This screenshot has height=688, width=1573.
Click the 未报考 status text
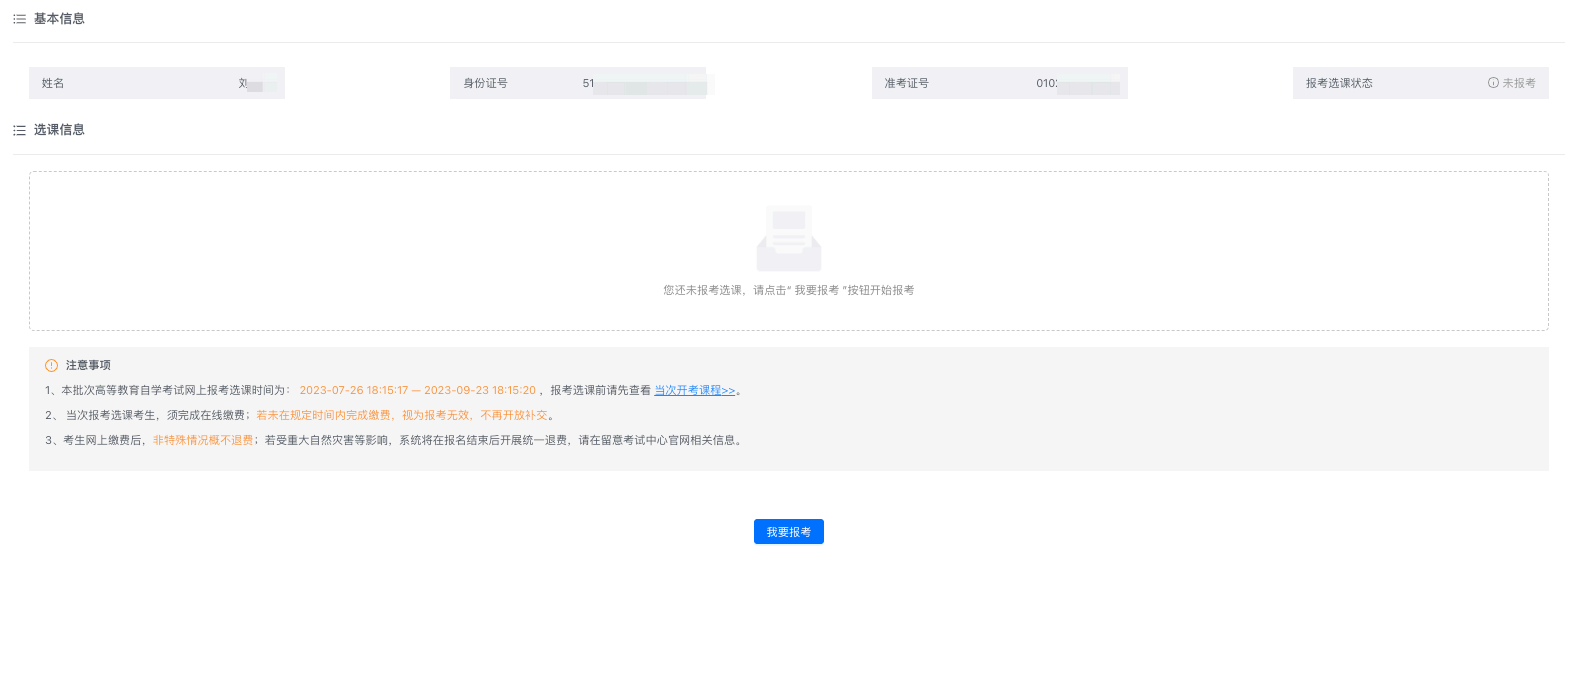(x=1518, y=83)
